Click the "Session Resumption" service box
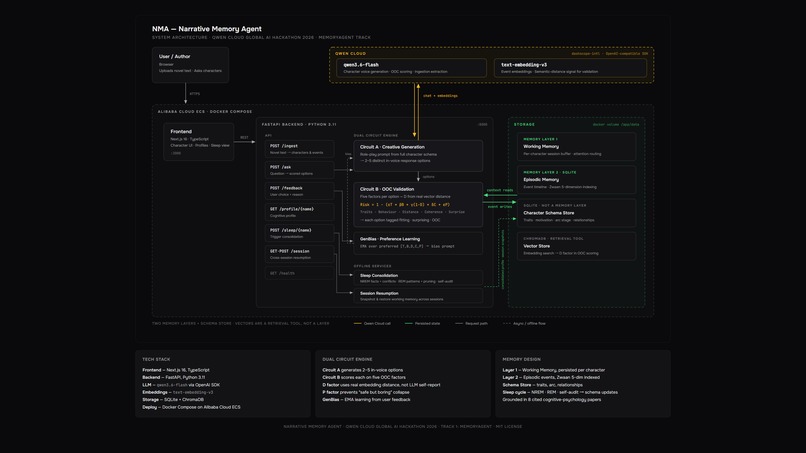 (418, 296)
